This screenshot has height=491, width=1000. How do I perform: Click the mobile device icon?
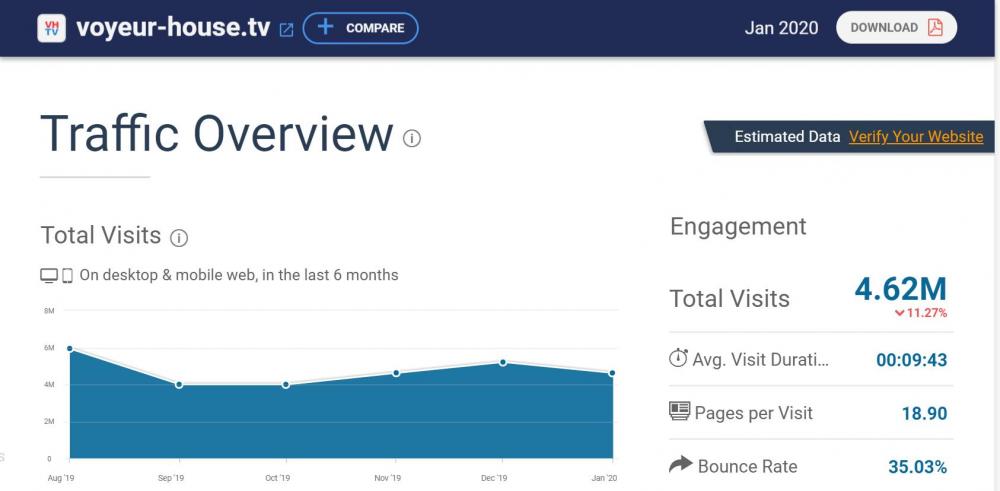68,275
